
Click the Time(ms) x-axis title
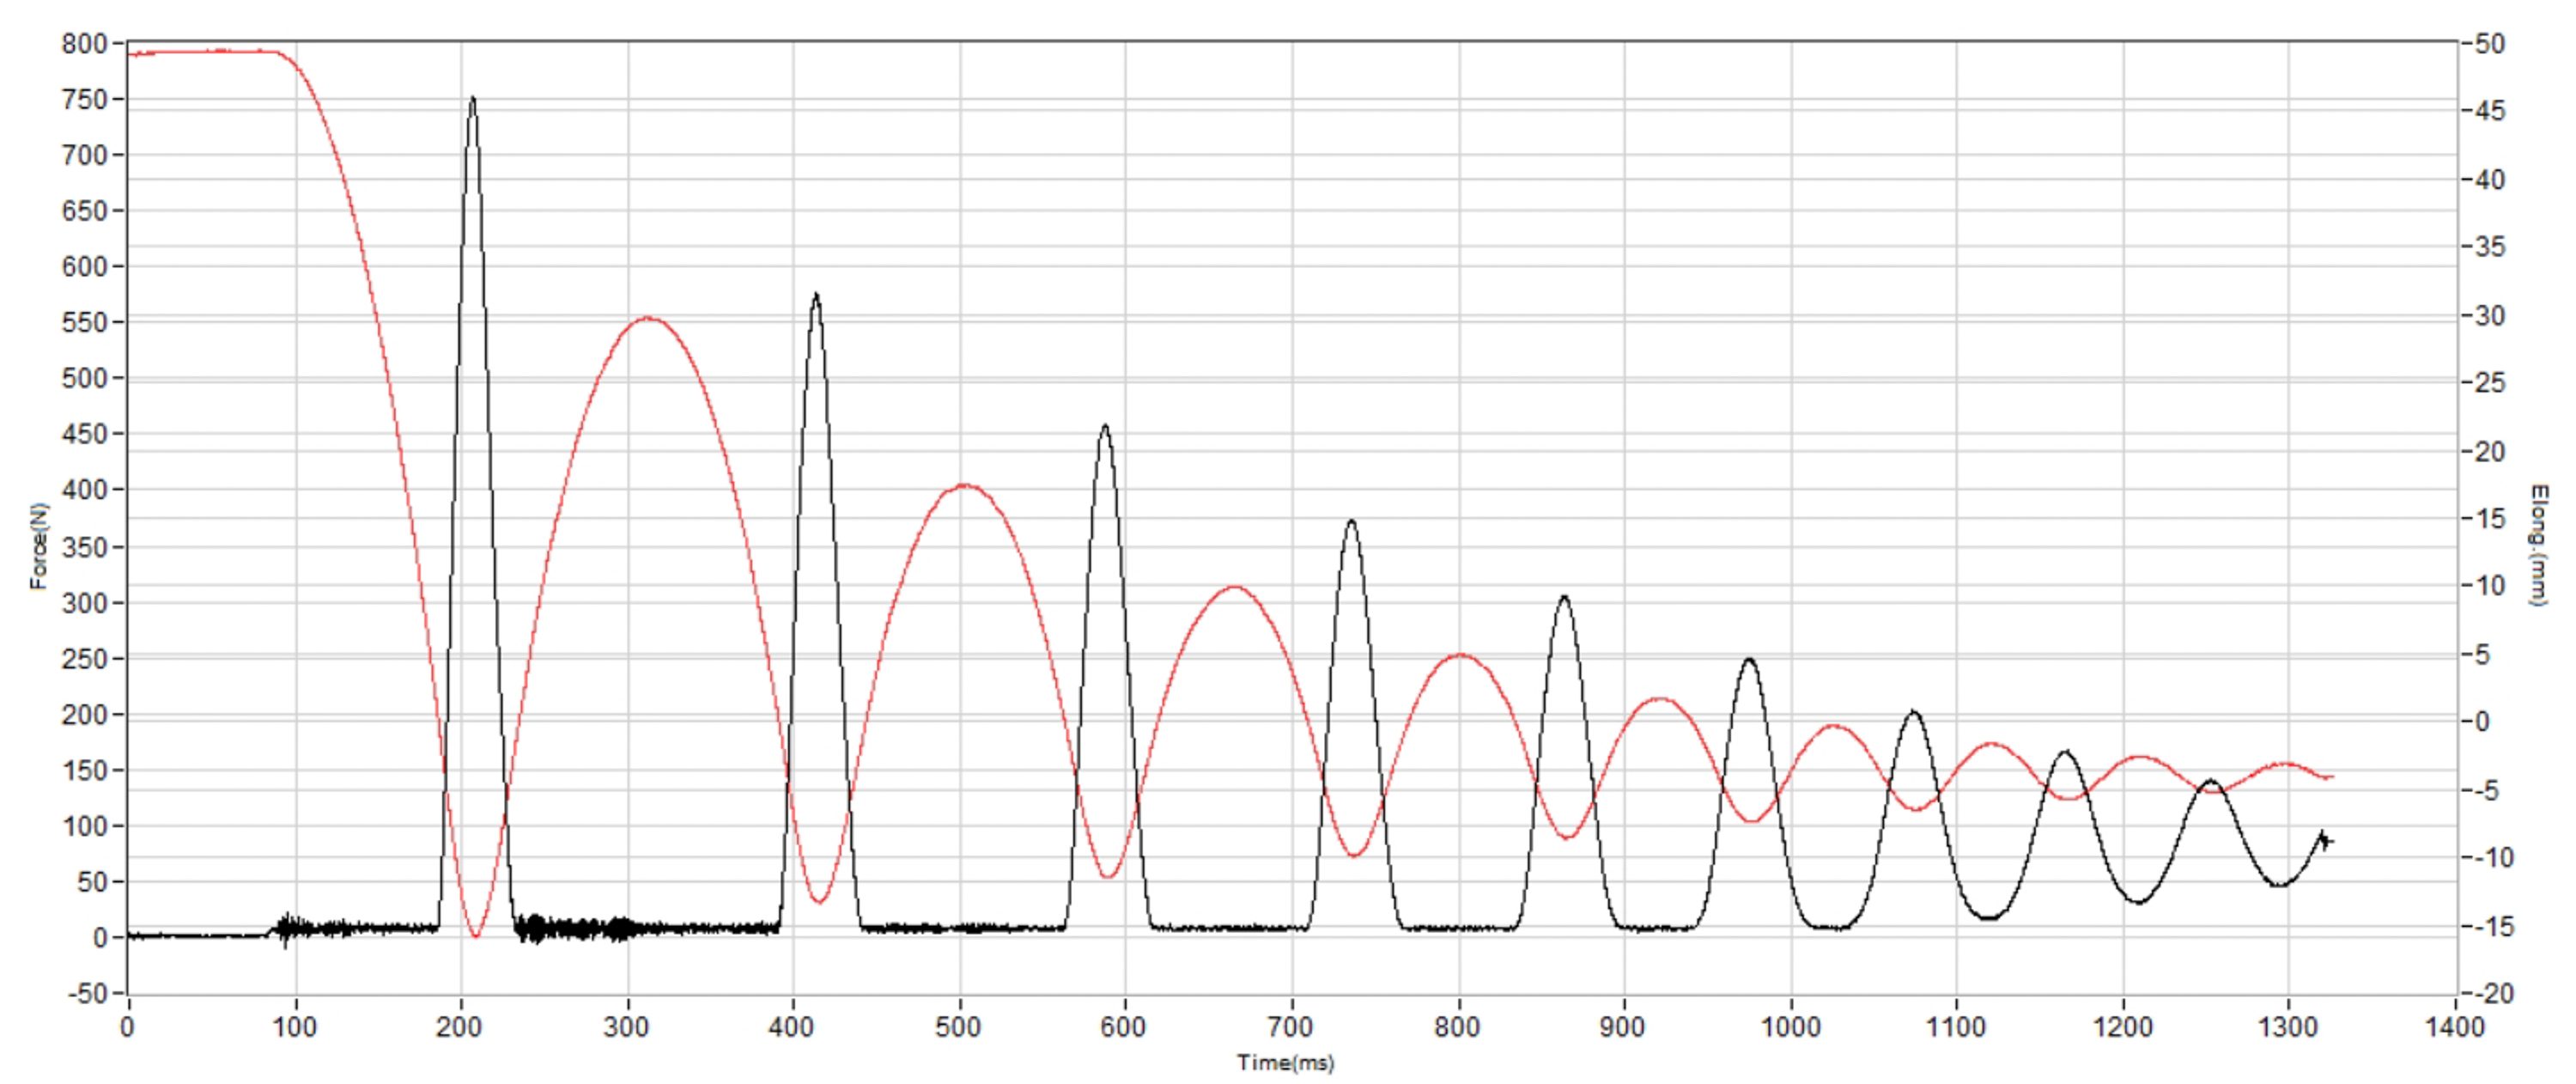pos(1285,1063)
